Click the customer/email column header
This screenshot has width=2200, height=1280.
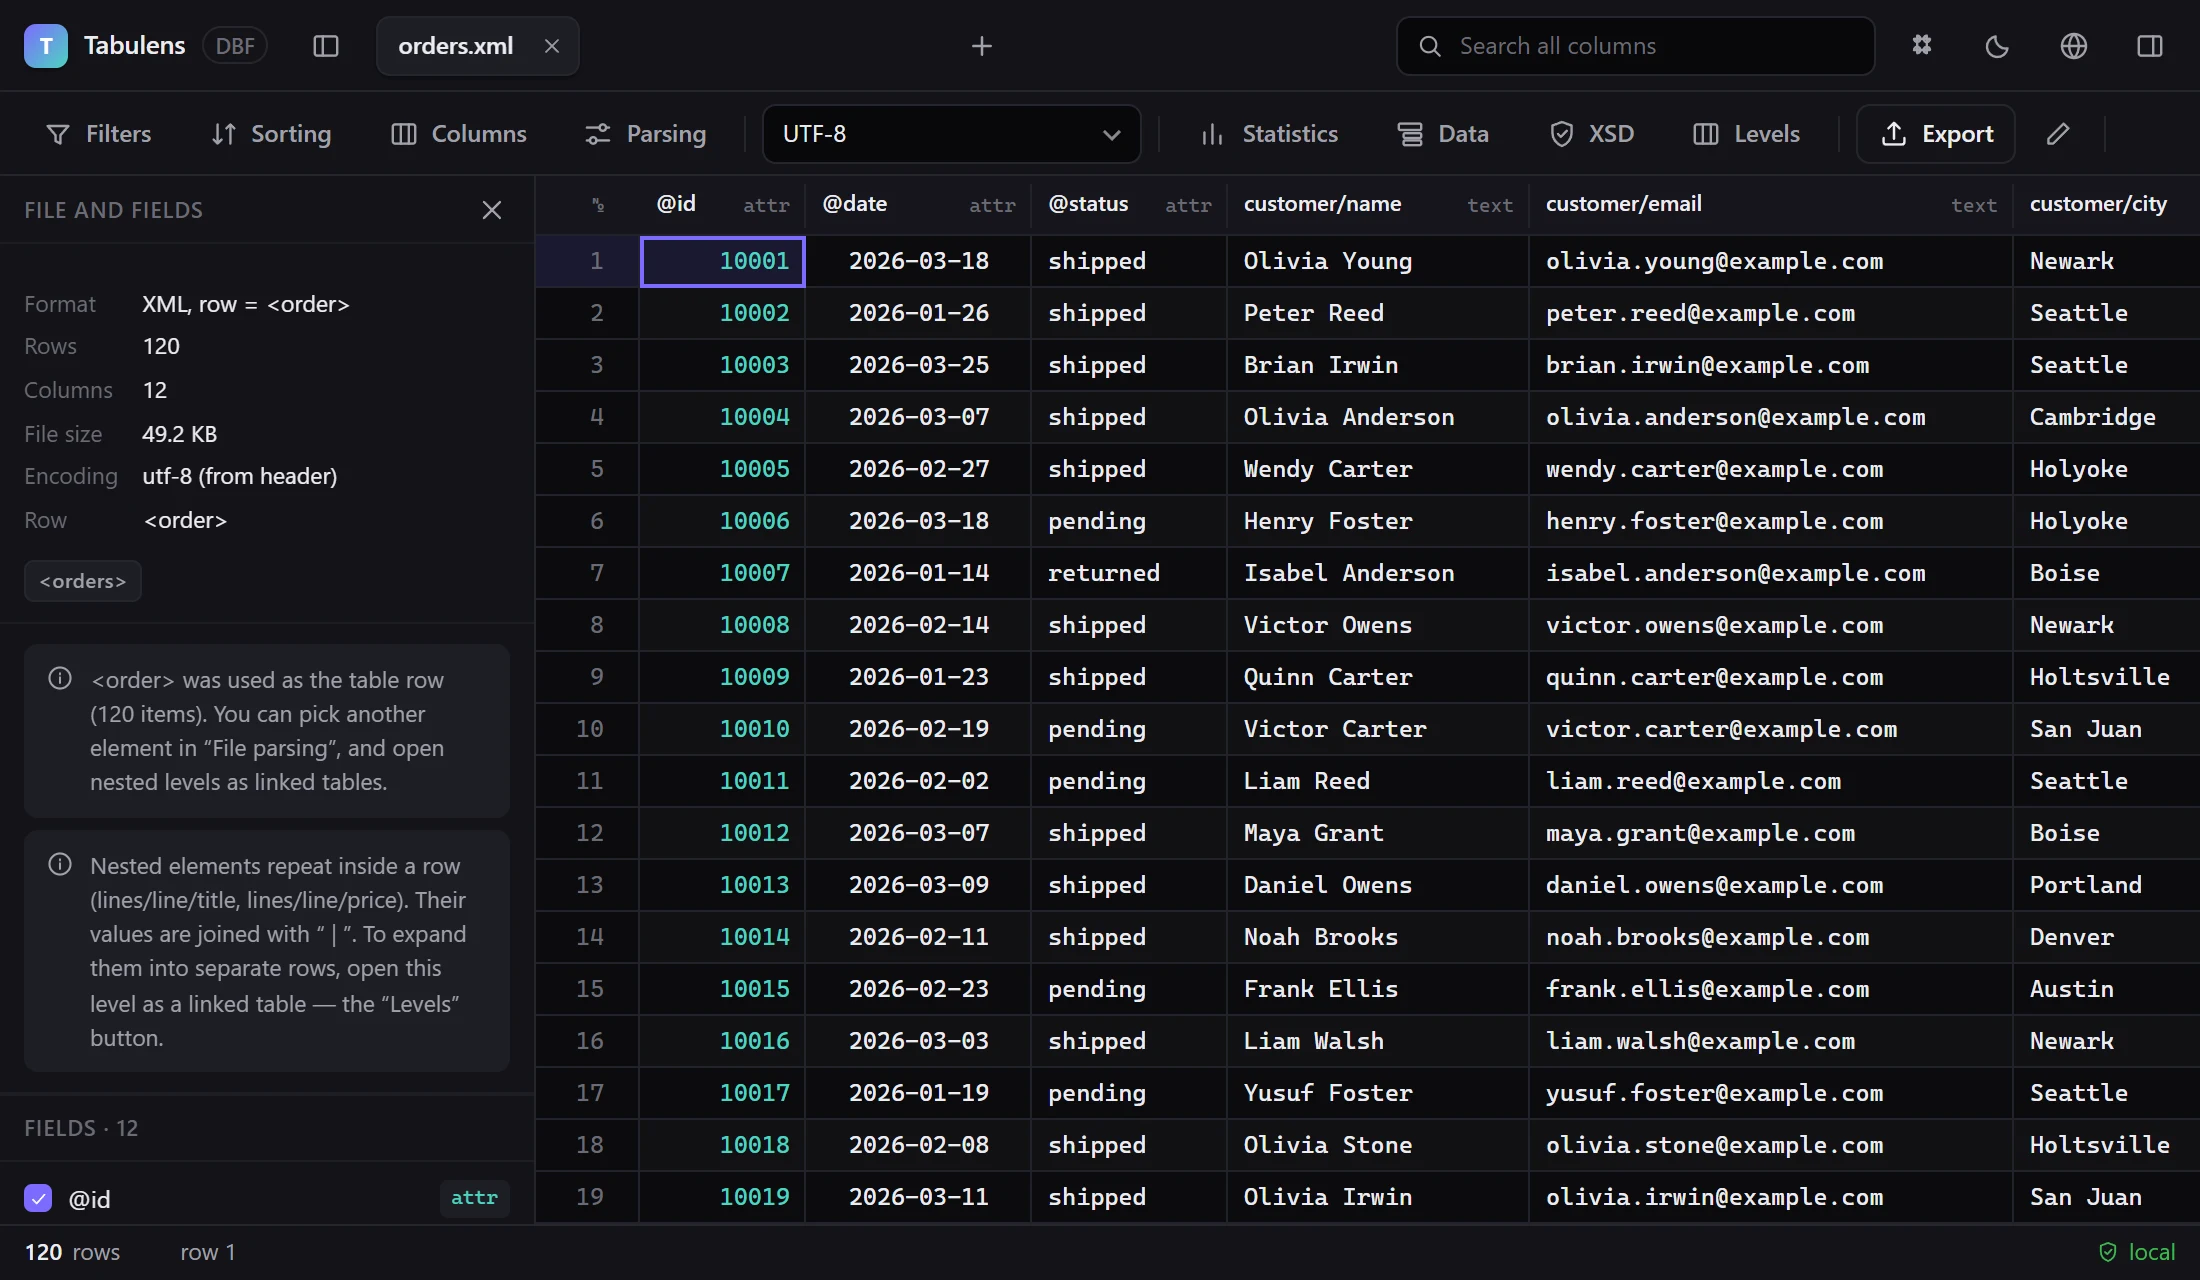1771,205
